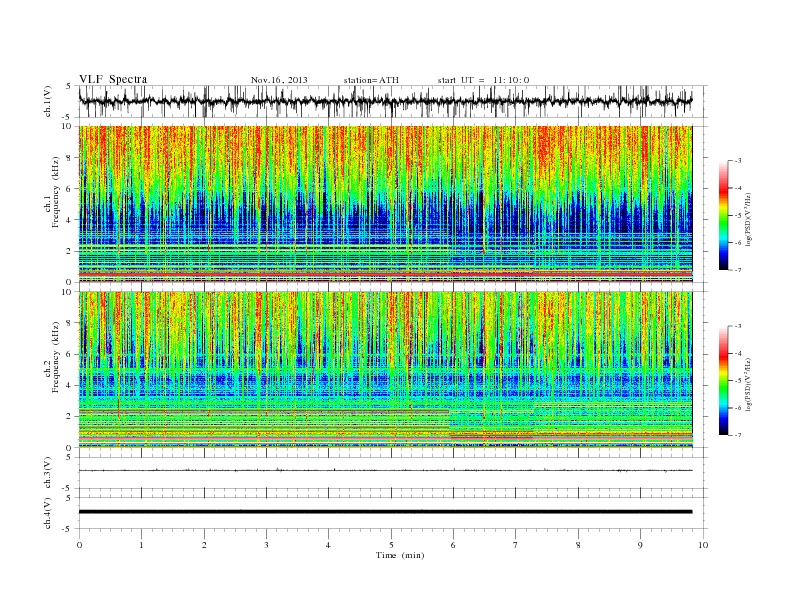Click time axis tick label "3"
Viewport: 792px width, 612px height.
(266, 545)
